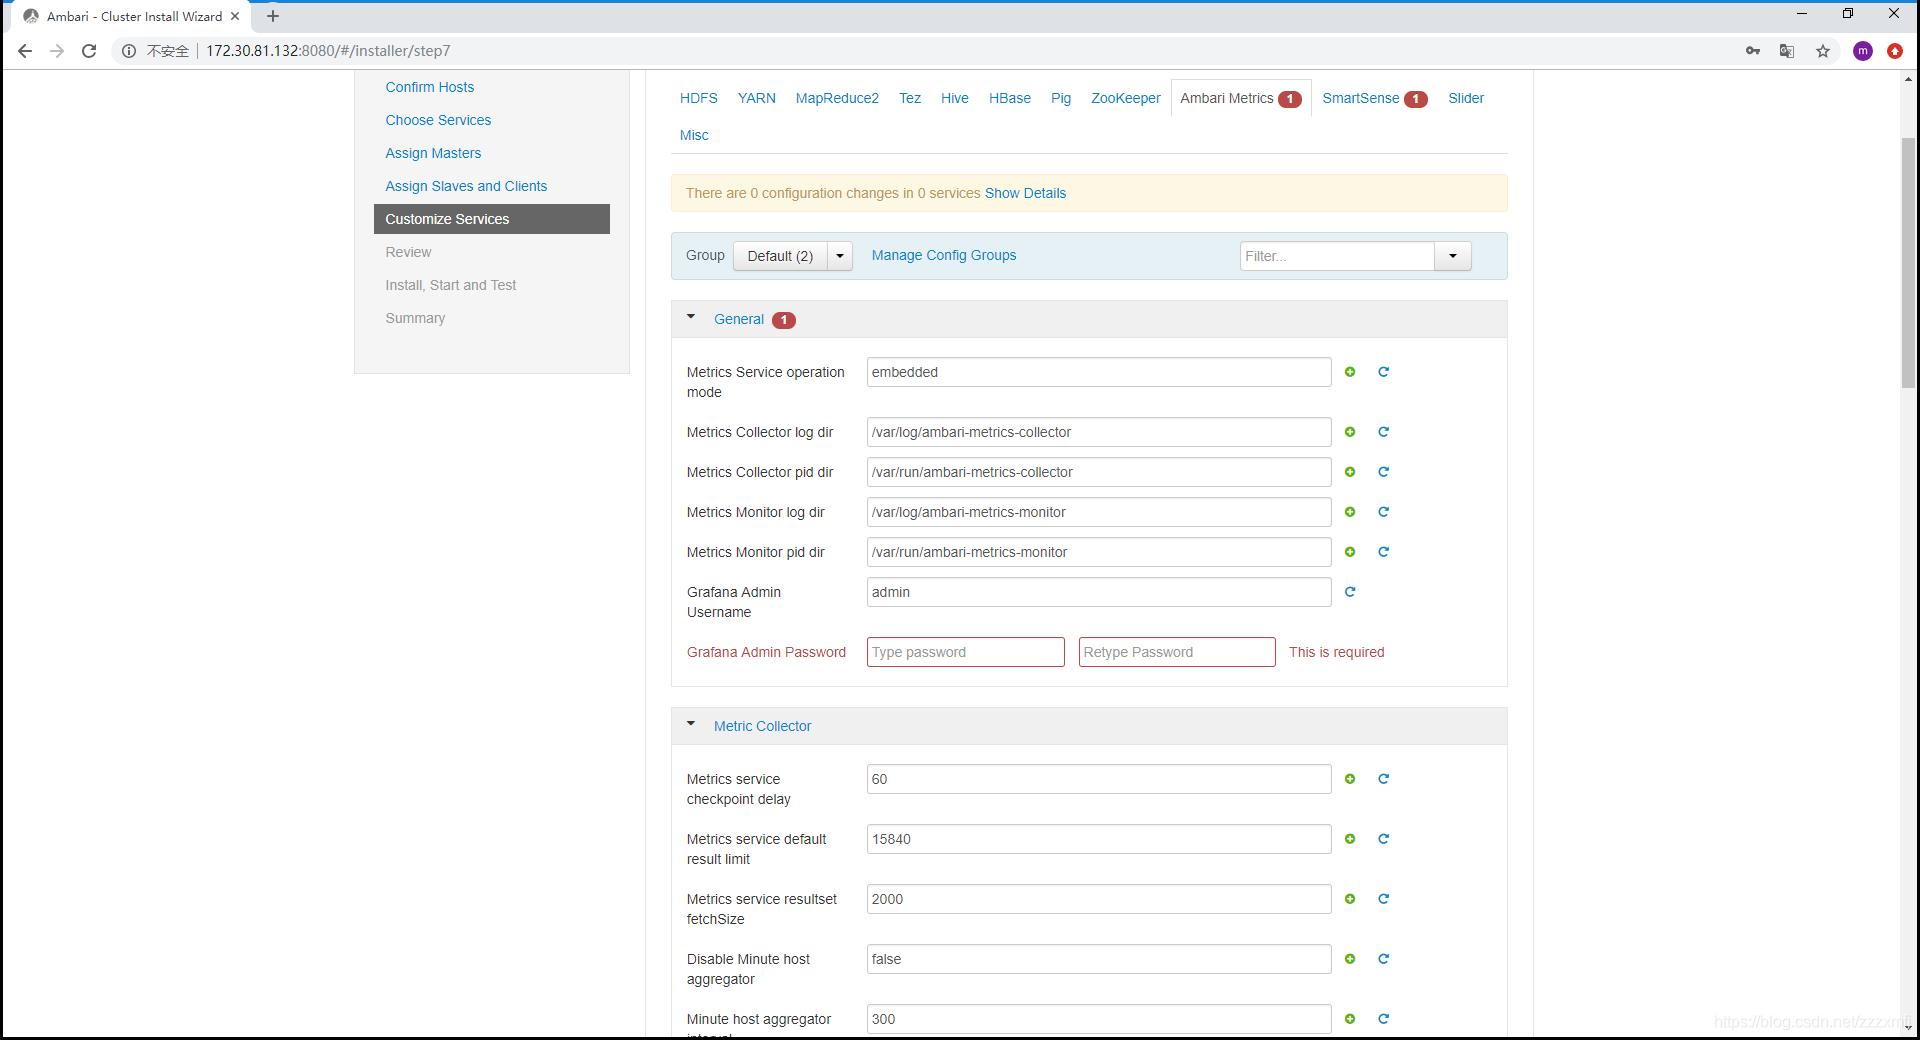Reload the browser page
This screenshot has width=1920, height=1040.
(89, 51)
